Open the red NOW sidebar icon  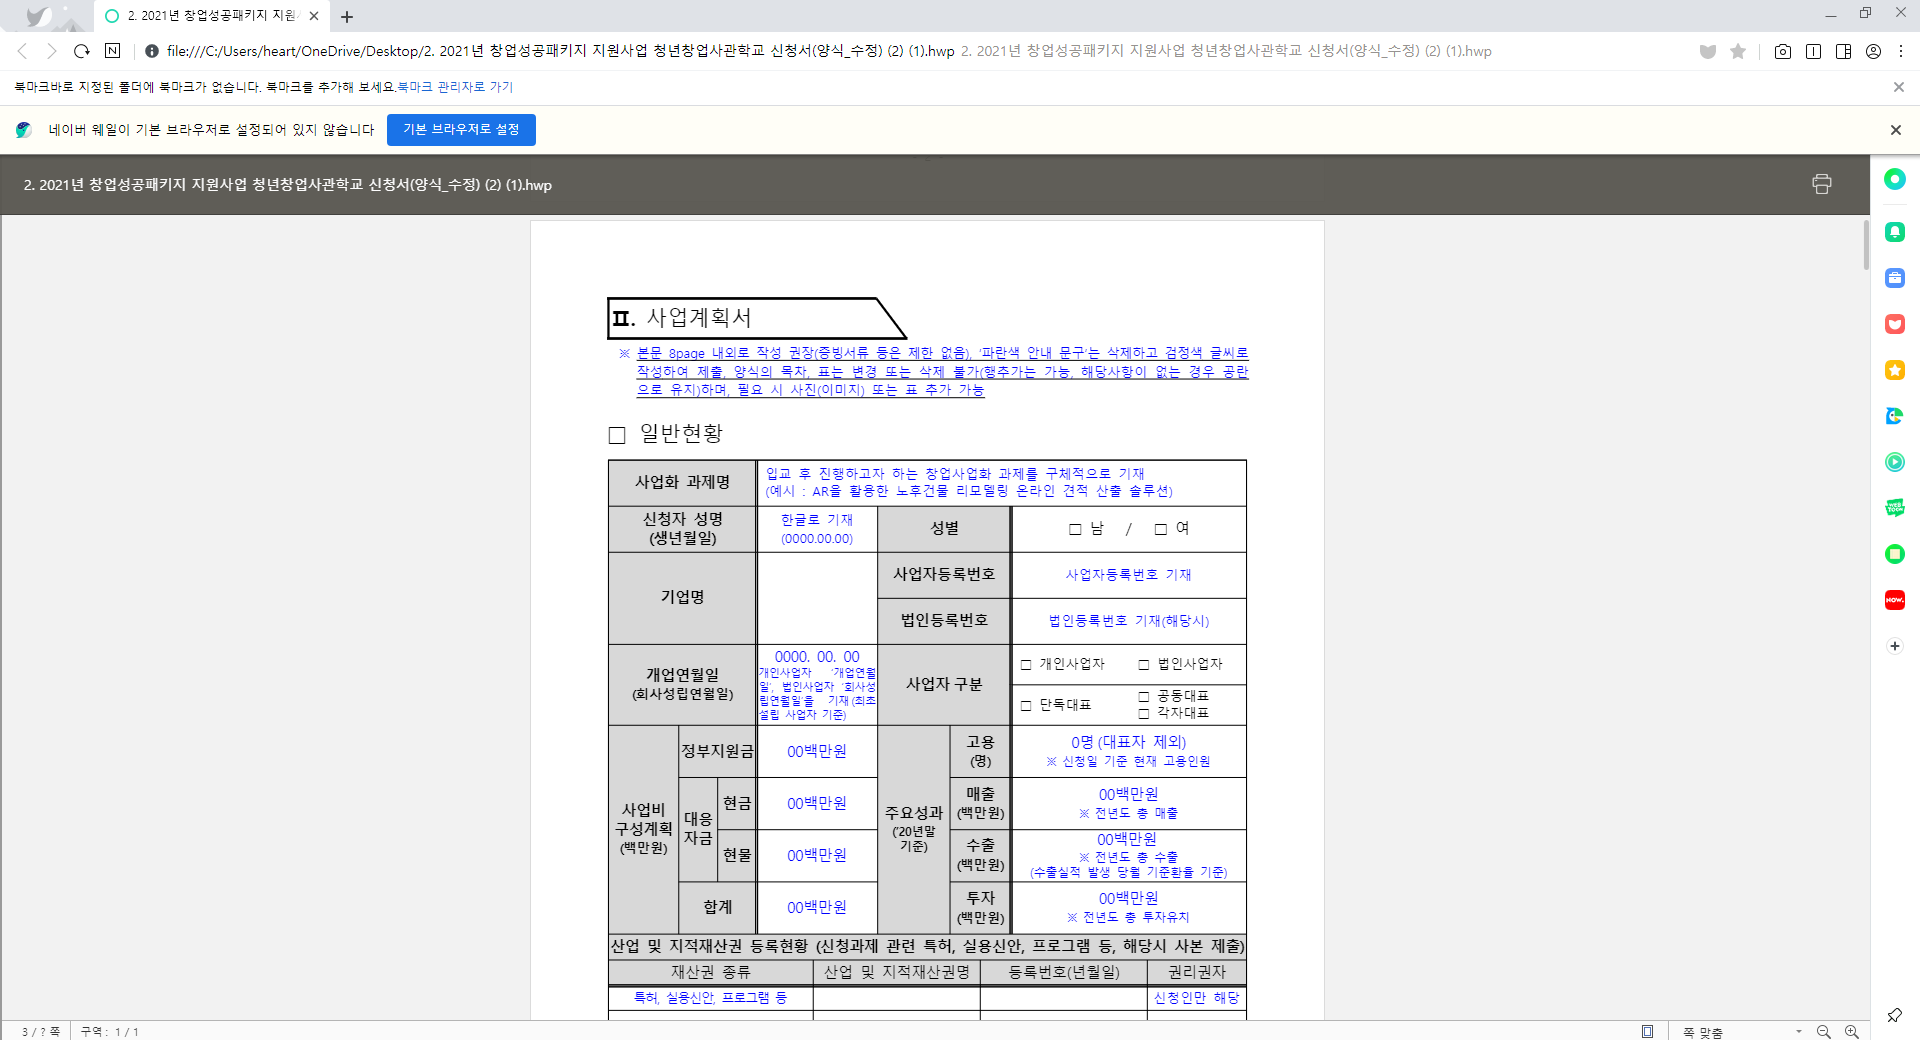[1895, 600]
